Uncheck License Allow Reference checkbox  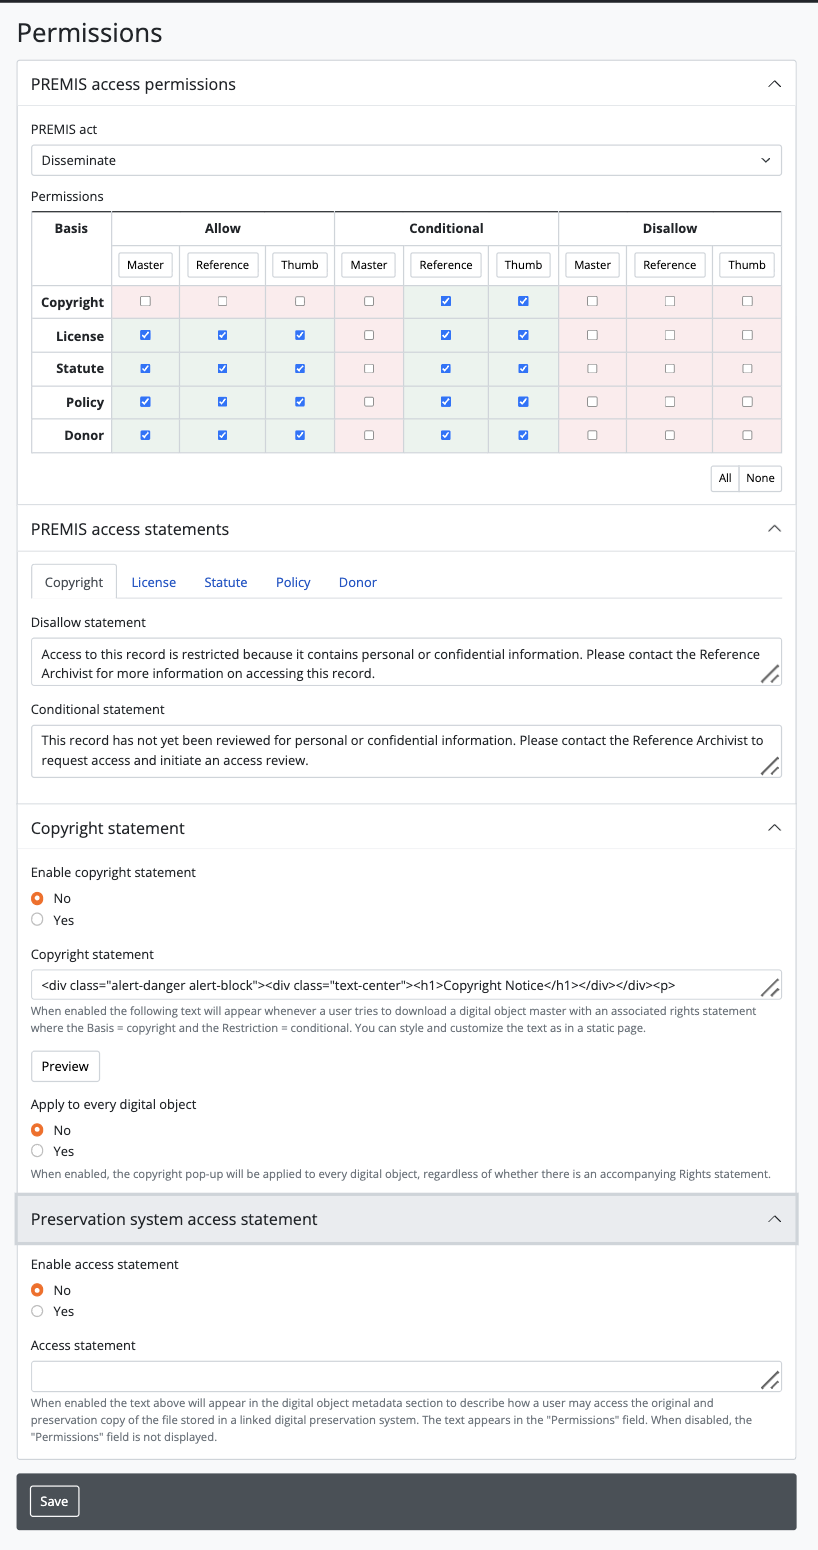(222, 335)
